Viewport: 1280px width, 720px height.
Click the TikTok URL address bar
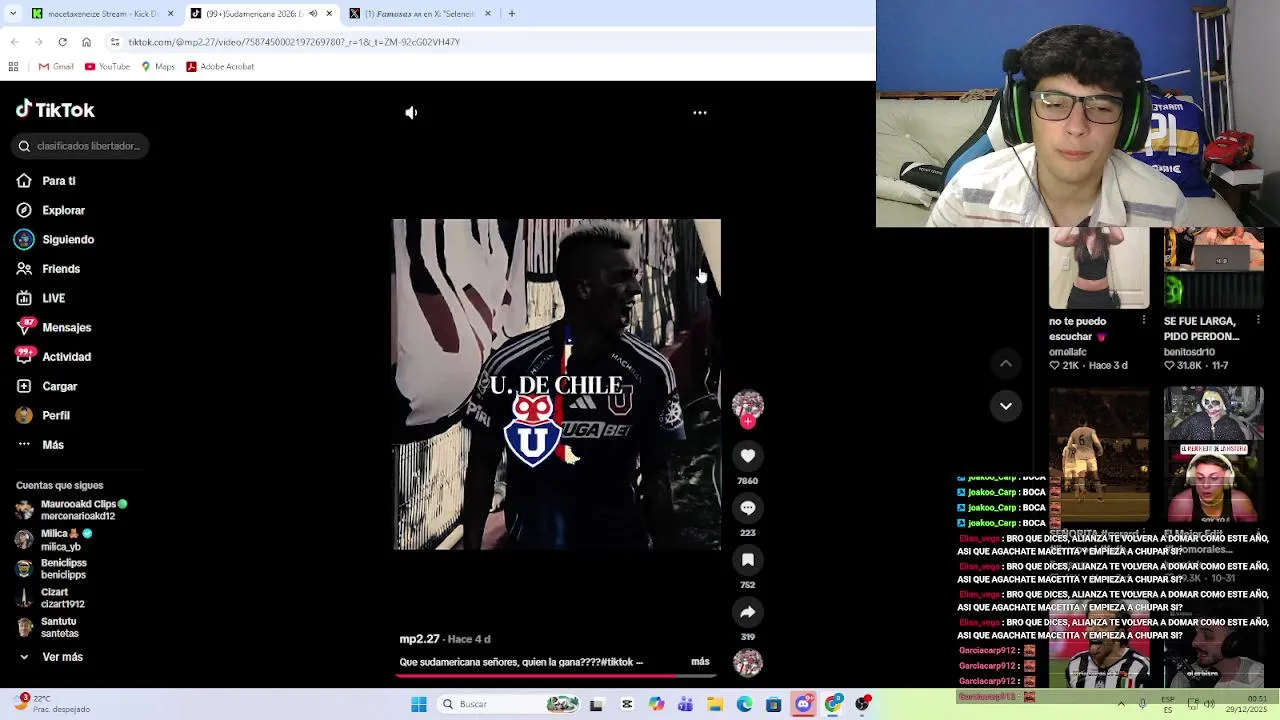[x=490, y=42]
